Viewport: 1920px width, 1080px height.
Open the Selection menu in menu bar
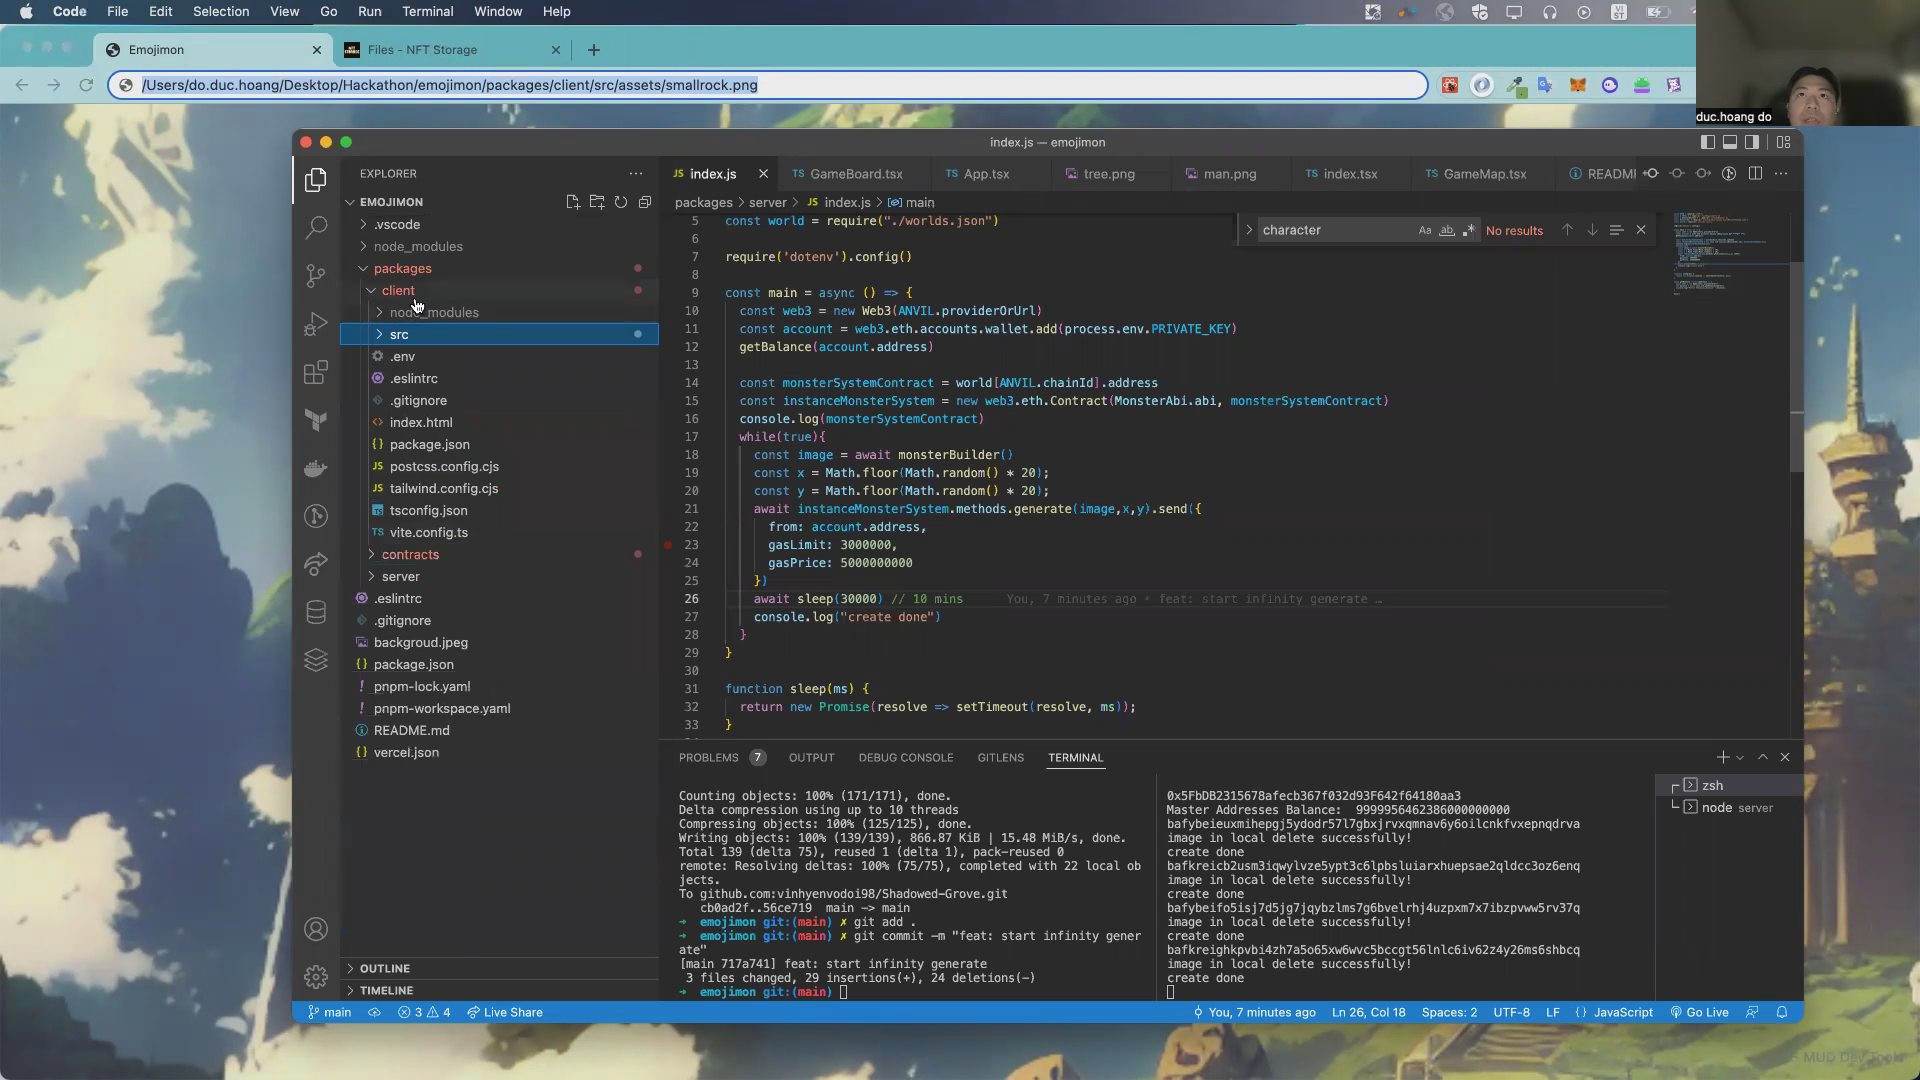click(221, 12)
